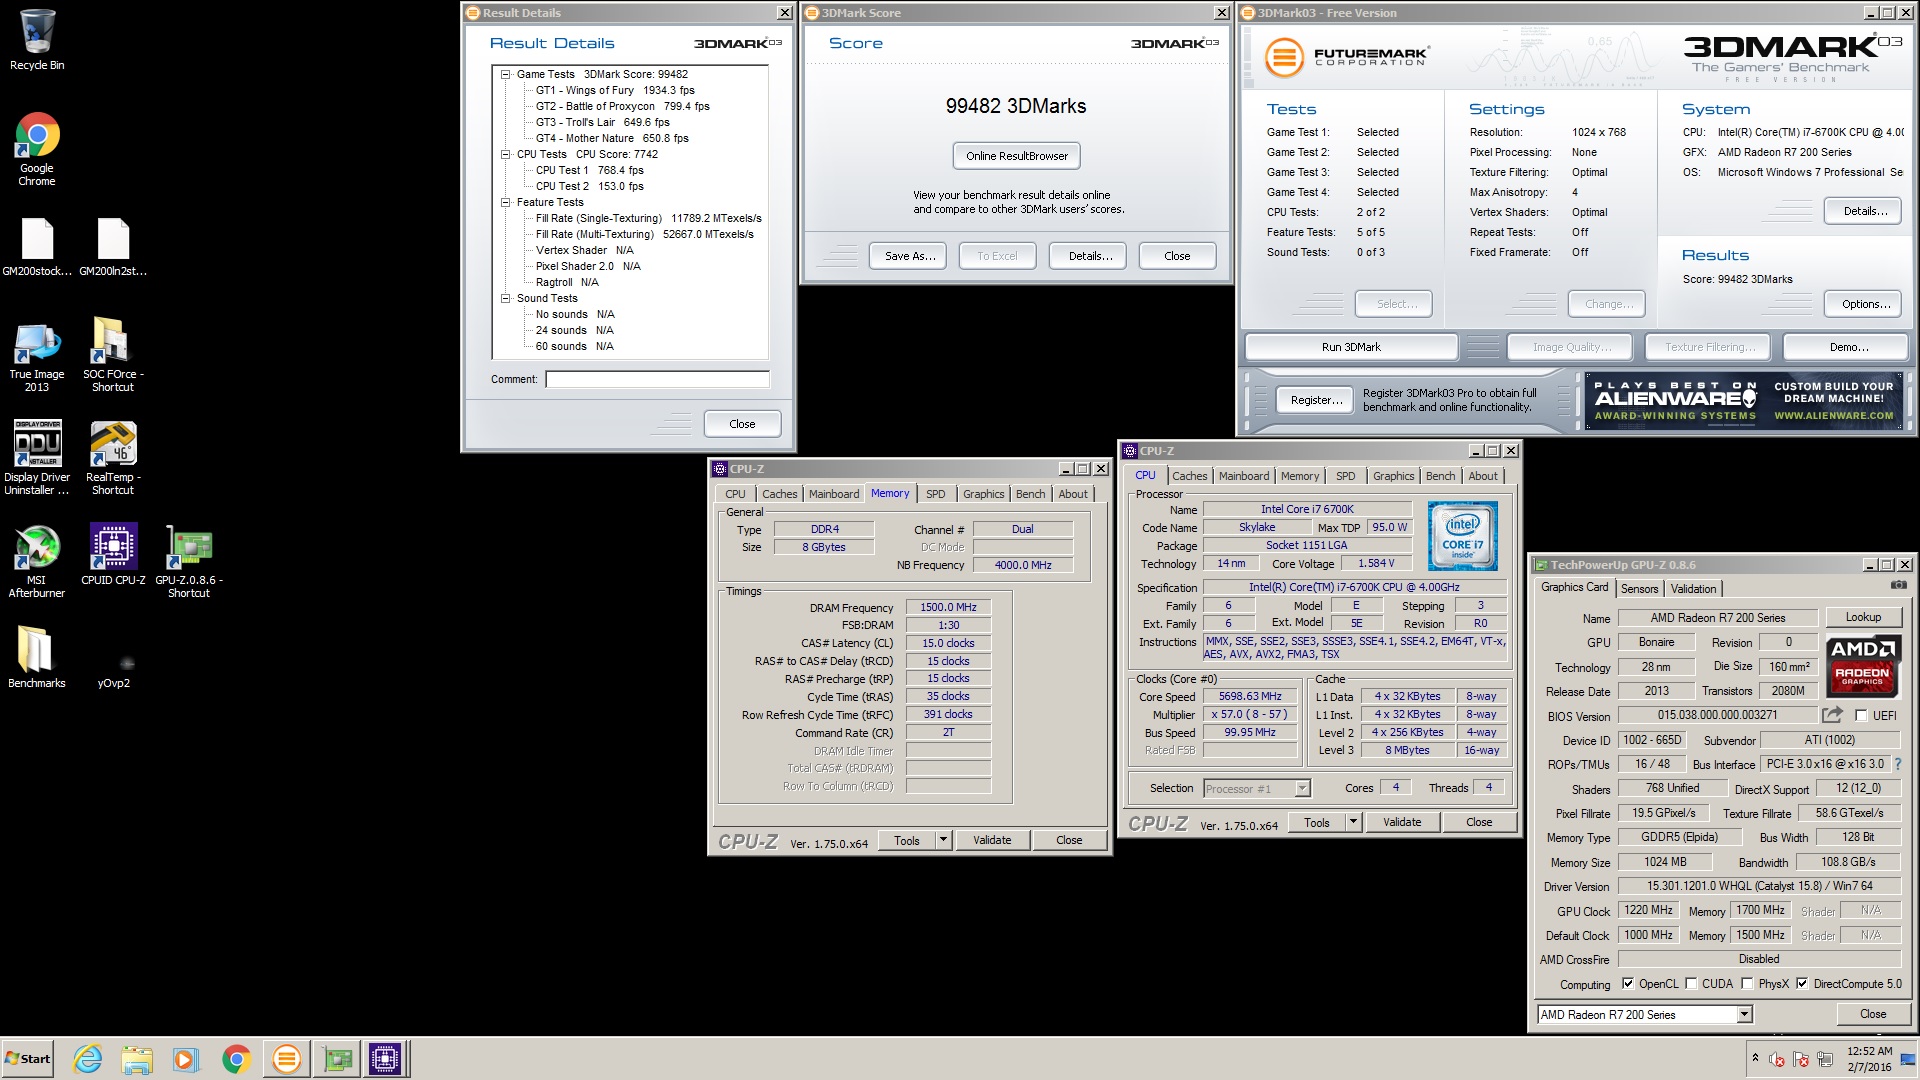Show hidden system tray icons arrow
This screenshot has height=1080, width=1920.
[1755, 1058]
